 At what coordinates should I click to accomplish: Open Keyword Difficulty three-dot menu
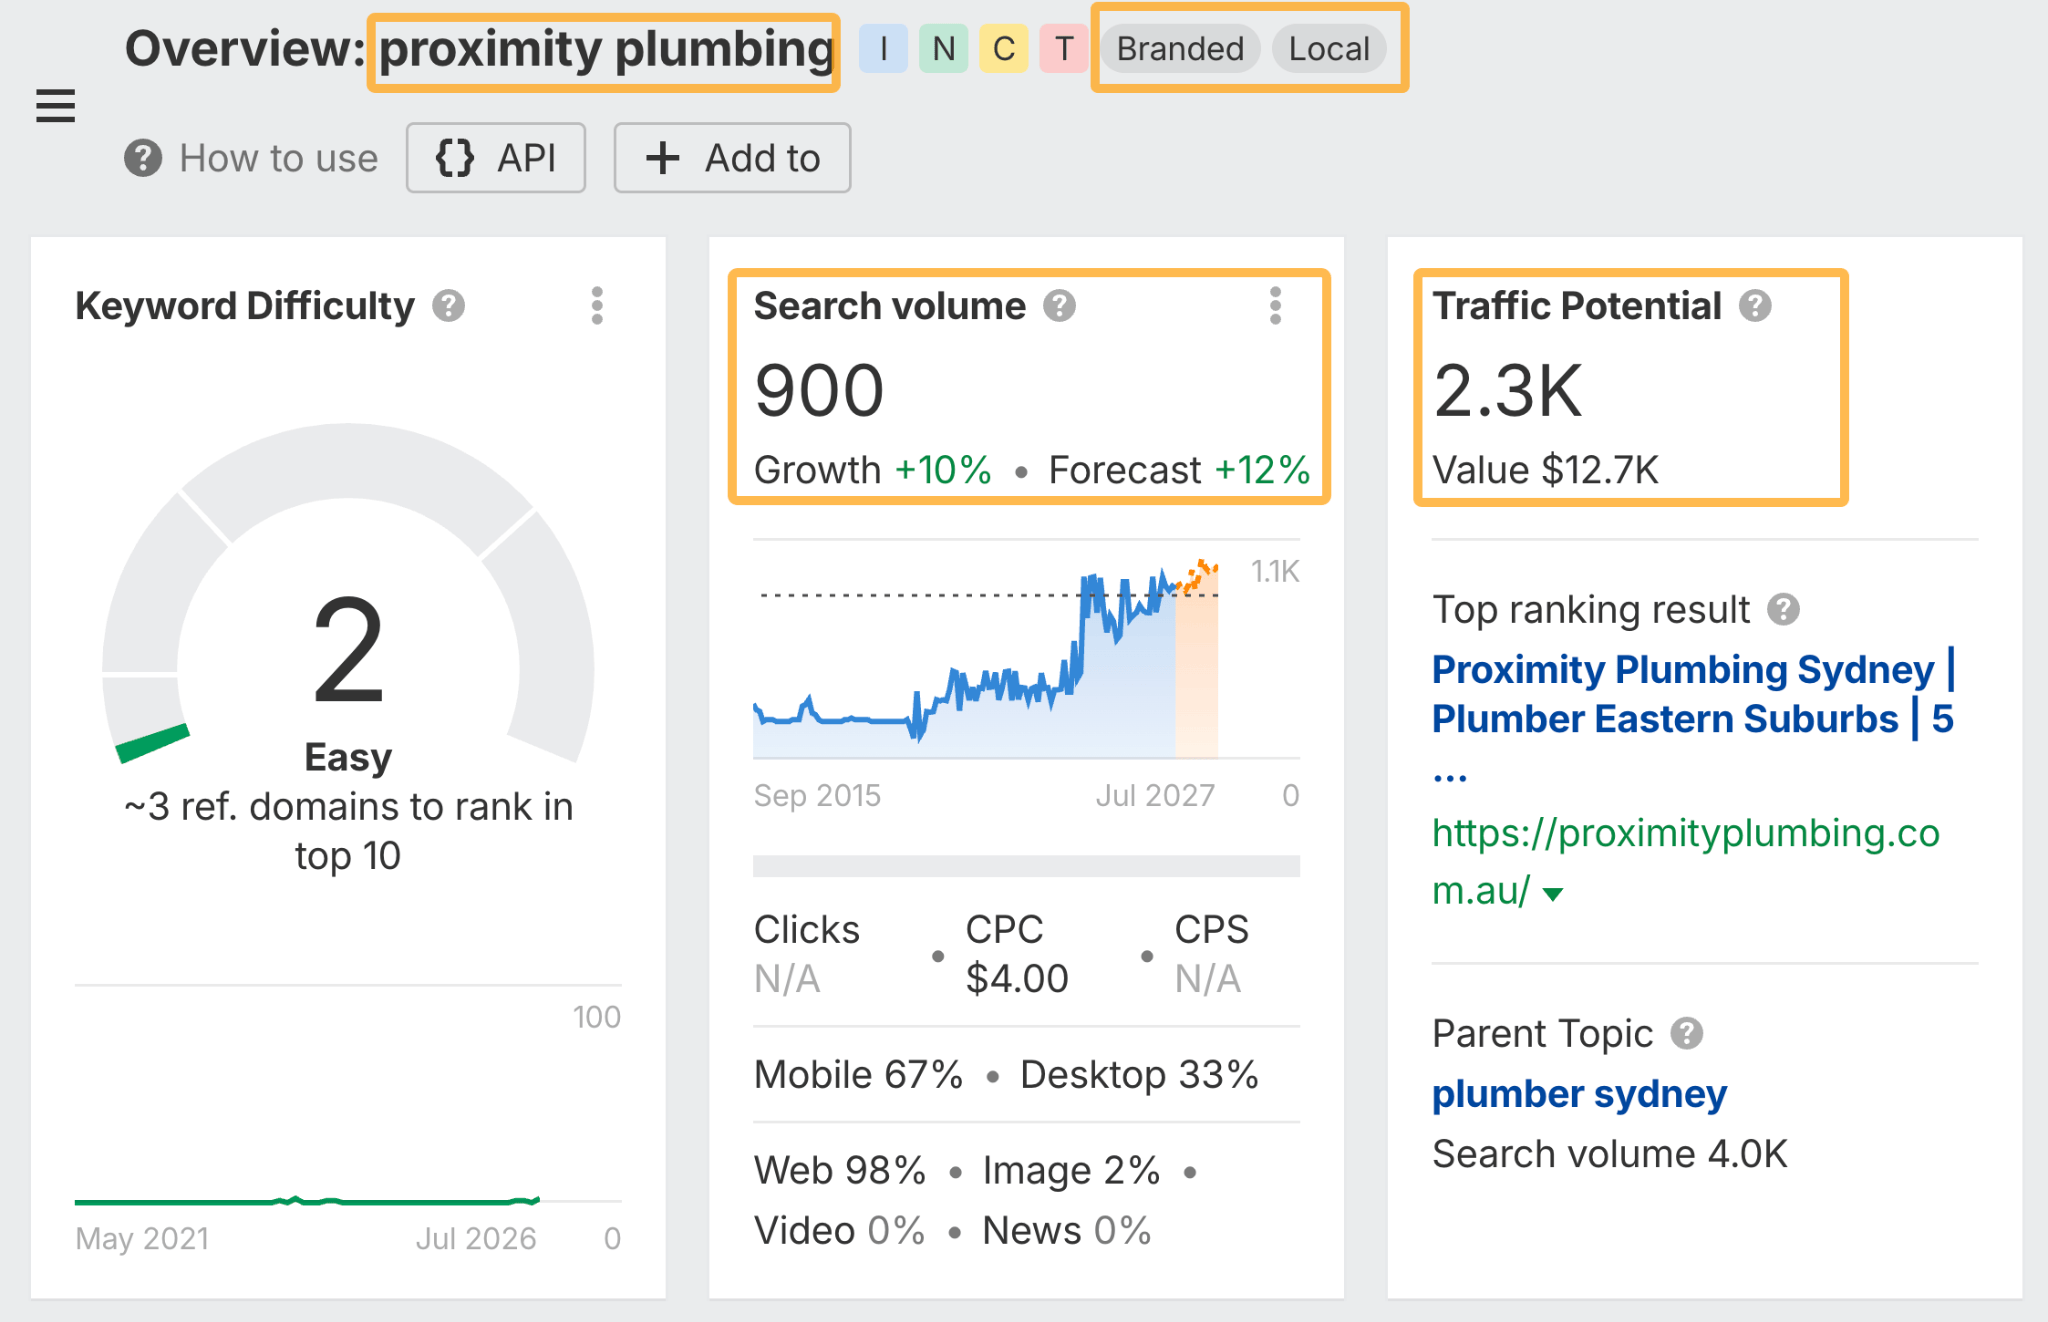pos(597,306)
